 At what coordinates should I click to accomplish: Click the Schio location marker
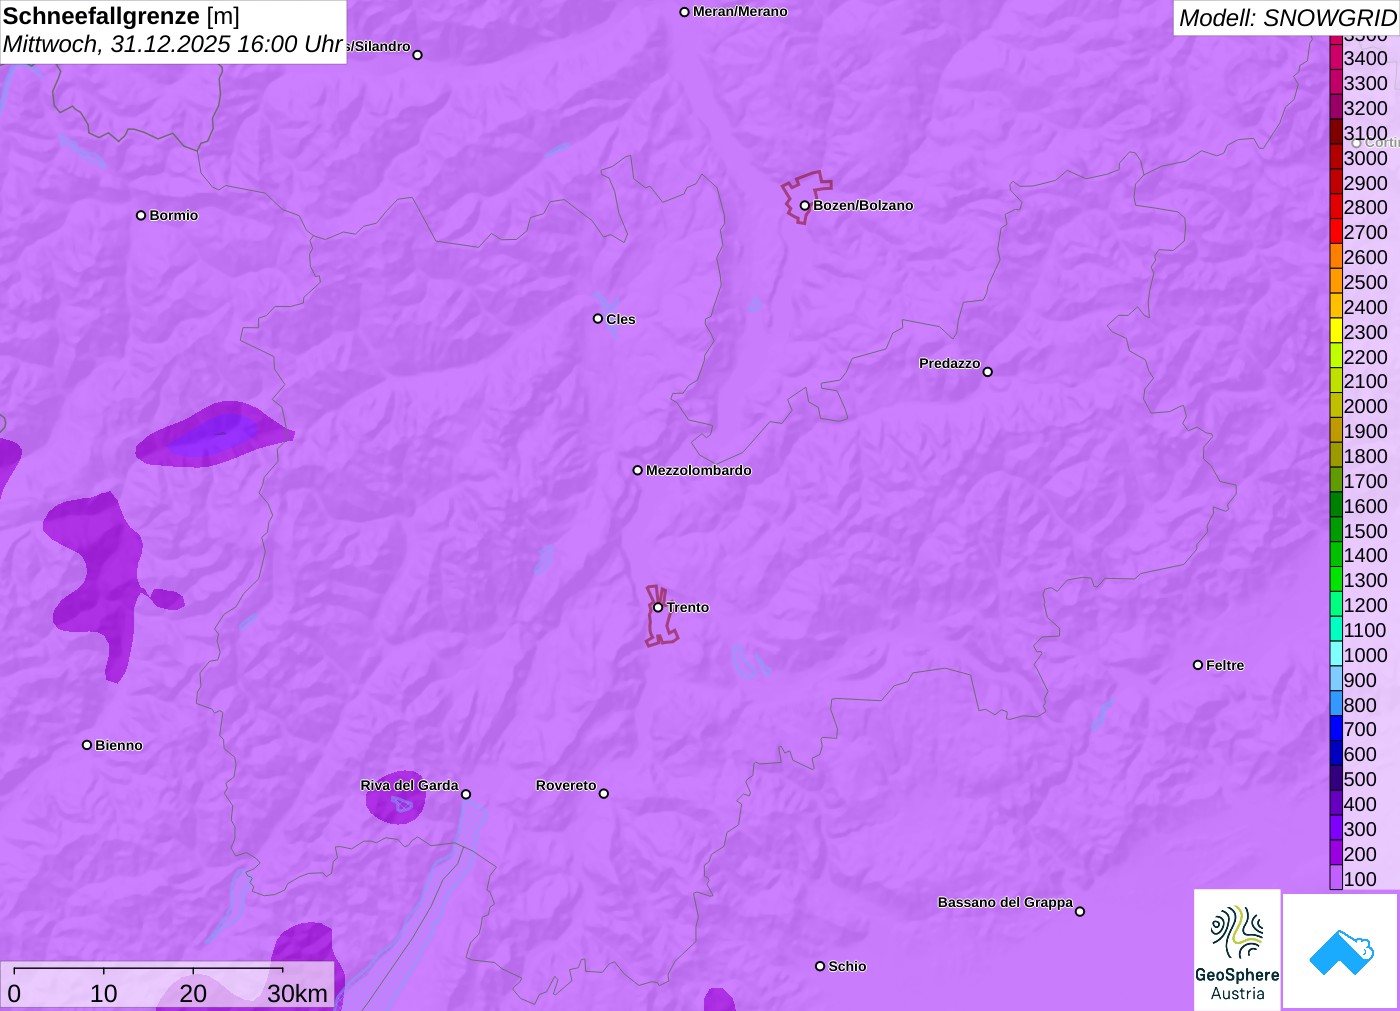820,966
